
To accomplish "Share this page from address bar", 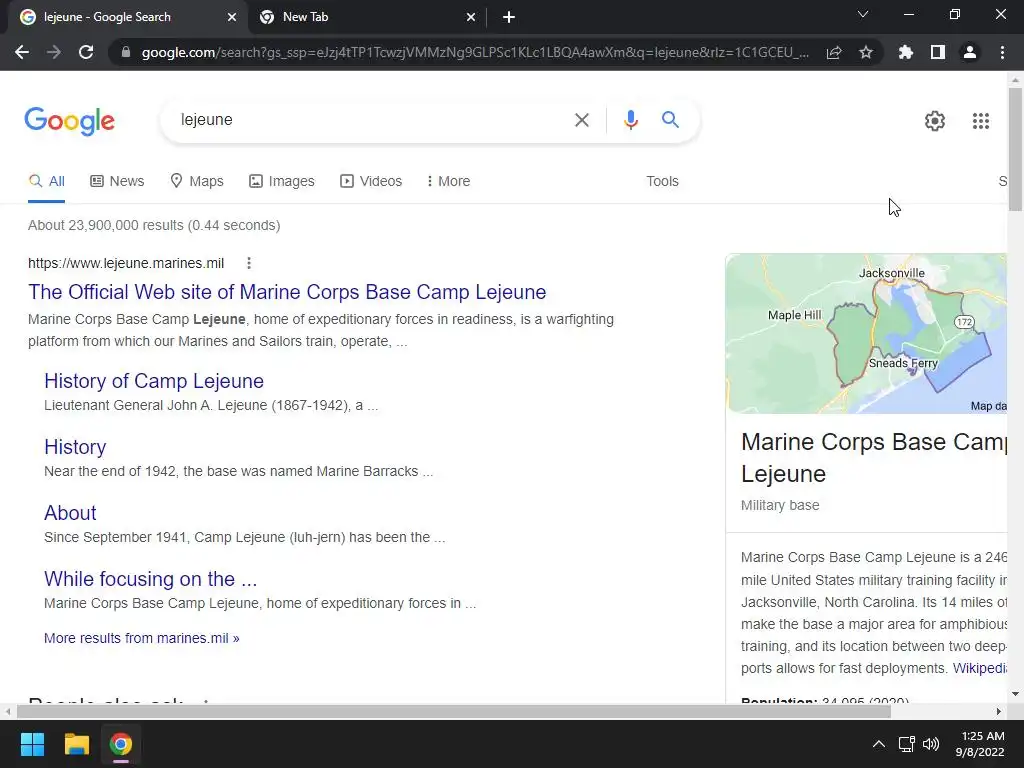I will [834, 52].
